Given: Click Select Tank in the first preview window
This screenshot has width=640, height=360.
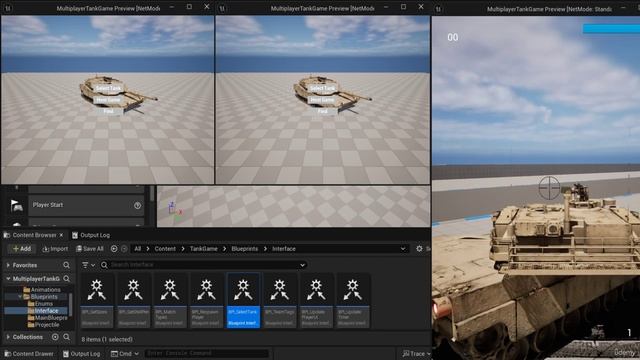Looking at the screenshot, I should click(108, 88).
